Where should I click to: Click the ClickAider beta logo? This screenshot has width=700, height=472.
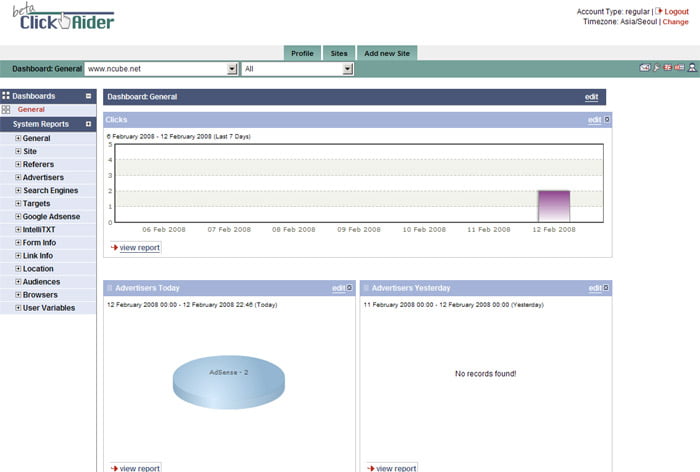[66, 19]
